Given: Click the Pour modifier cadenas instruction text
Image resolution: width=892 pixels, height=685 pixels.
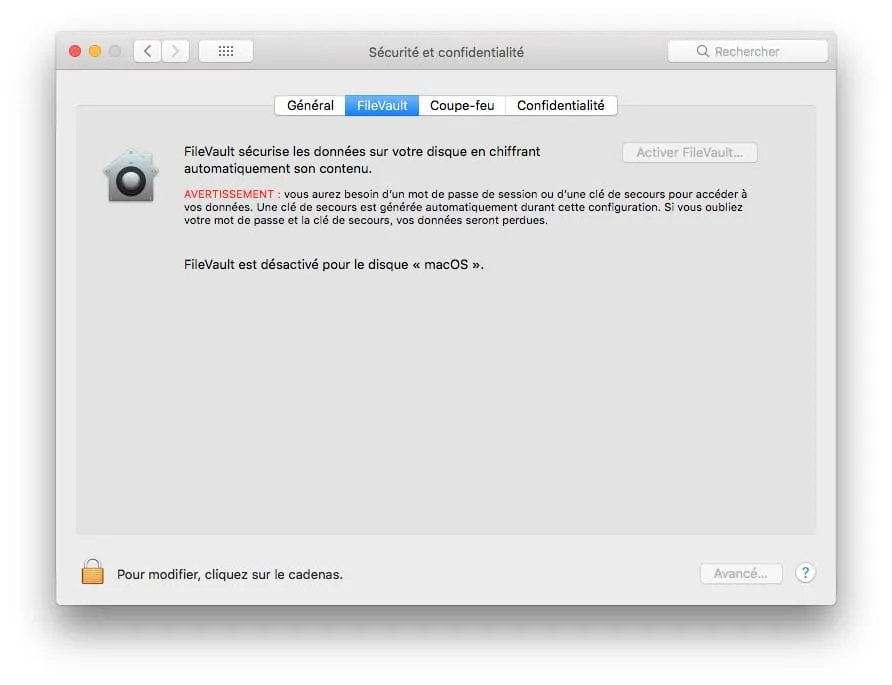Looking at the screenshot, I should 228,574.
